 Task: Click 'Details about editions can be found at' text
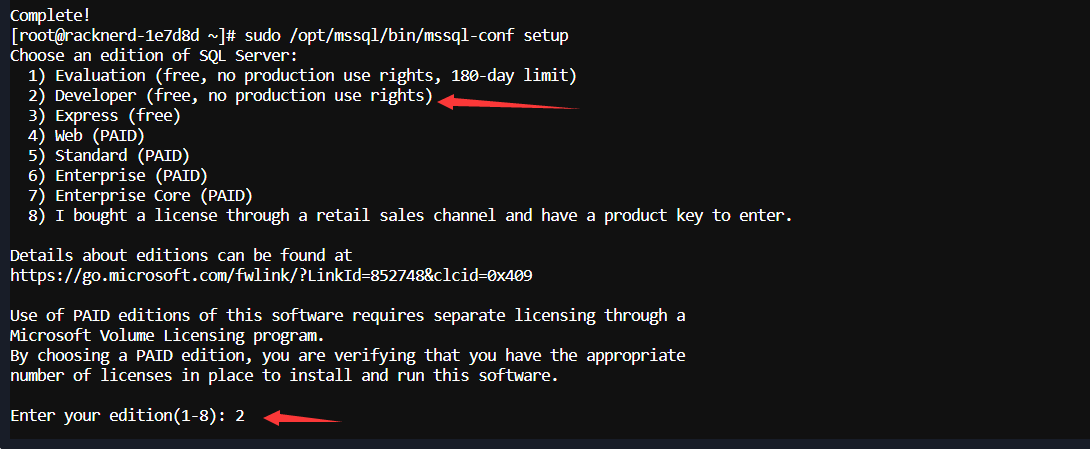pyautogui.click(x=181, y=255)
